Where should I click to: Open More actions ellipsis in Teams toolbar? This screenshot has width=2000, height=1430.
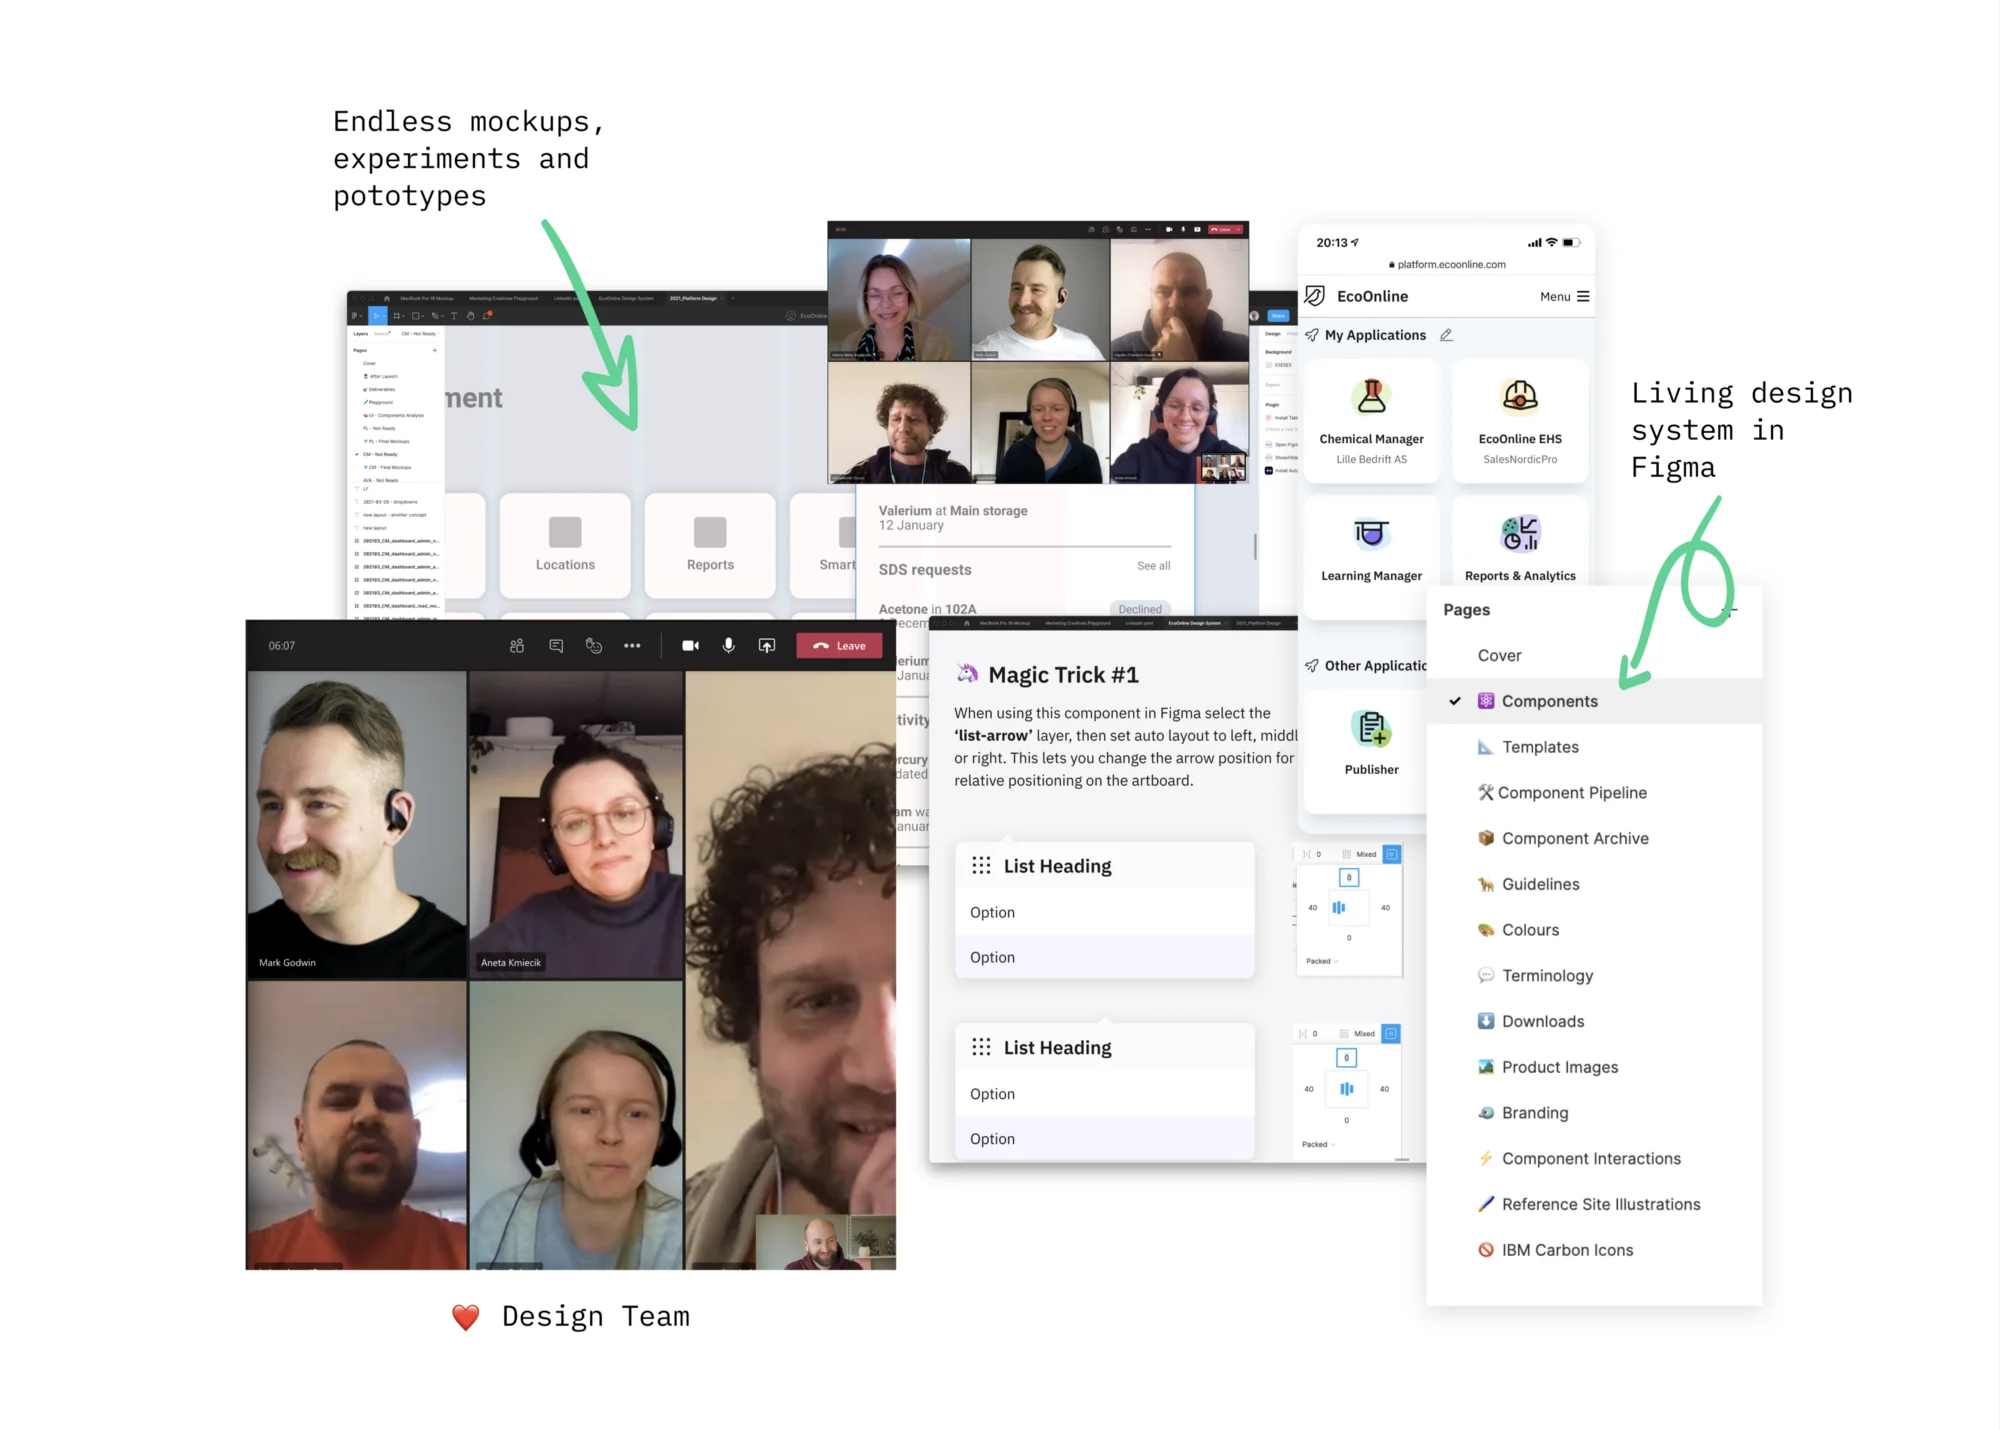(632, 646)
